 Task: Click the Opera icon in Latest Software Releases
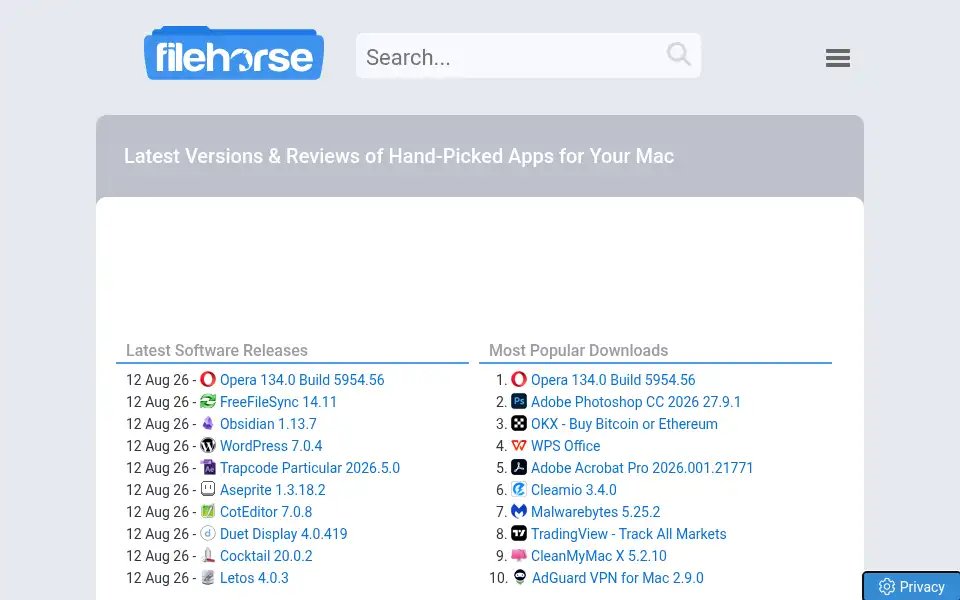(x=208, y=379)
